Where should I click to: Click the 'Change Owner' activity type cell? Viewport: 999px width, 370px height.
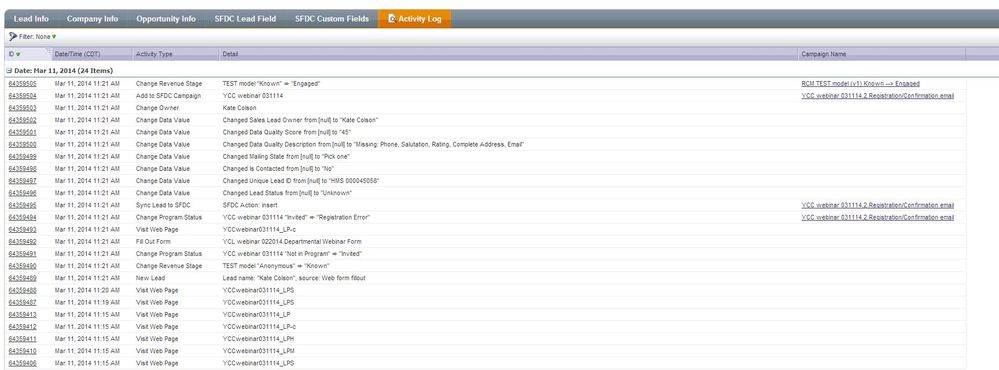coord(157,108)
